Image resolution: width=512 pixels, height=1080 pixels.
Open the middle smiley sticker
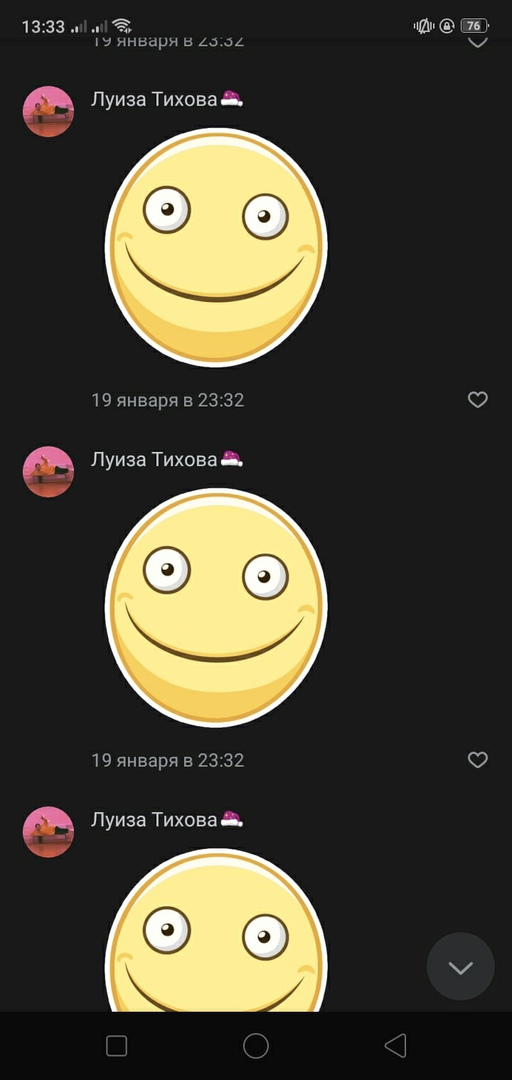216,607
